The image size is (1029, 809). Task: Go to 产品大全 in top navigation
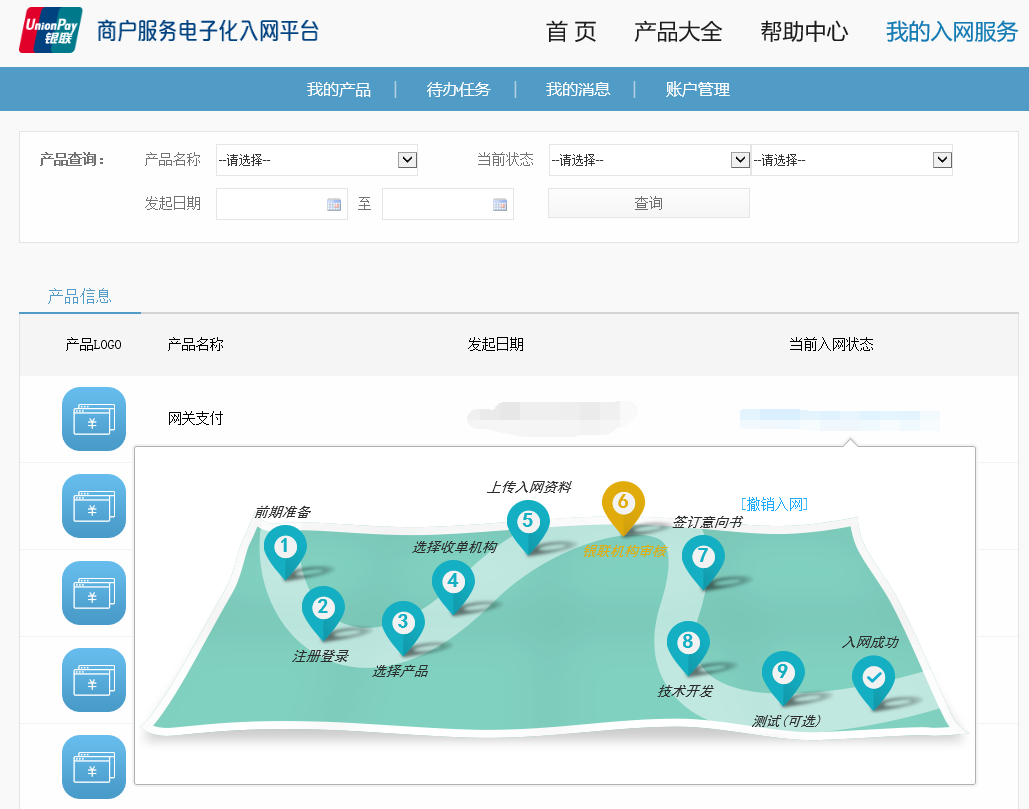[x=677, y=32]
